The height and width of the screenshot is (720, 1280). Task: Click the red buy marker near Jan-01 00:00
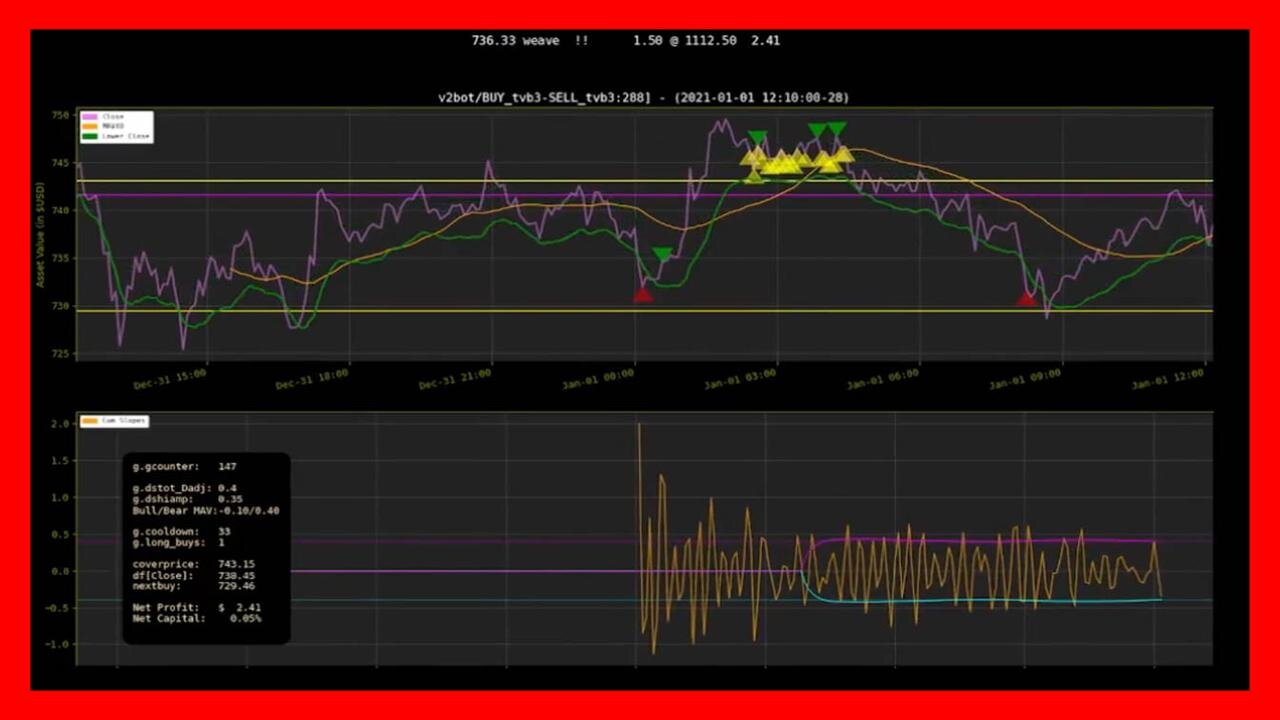pos(643,293)
